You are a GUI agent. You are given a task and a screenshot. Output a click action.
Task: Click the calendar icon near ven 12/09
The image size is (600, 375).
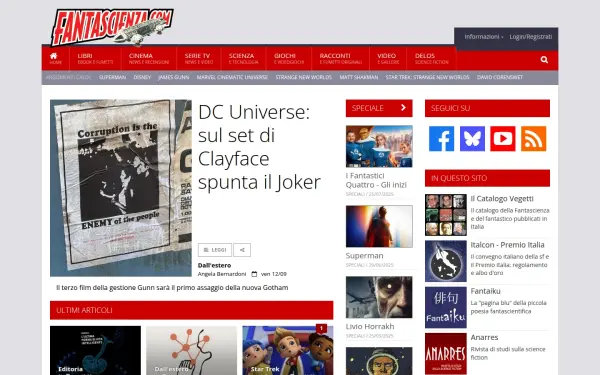254,274
